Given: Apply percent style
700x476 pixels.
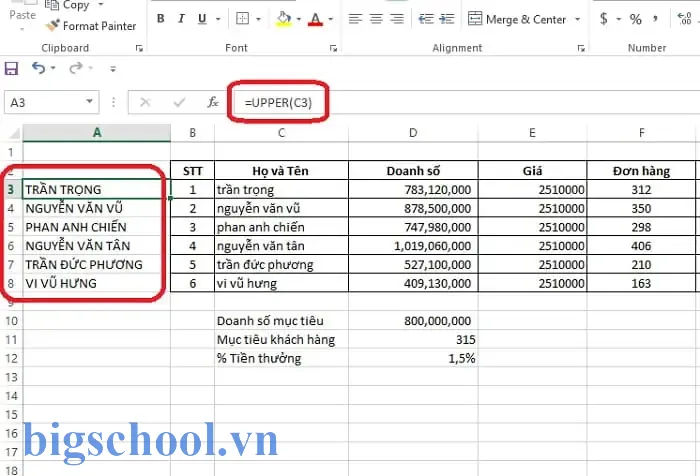Looking at the screenshot, I should click(635, 19).
